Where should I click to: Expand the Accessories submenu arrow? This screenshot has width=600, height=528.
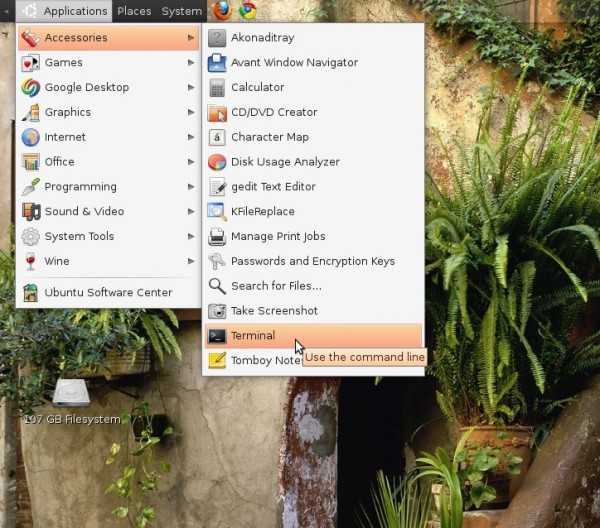pos(191,37)
